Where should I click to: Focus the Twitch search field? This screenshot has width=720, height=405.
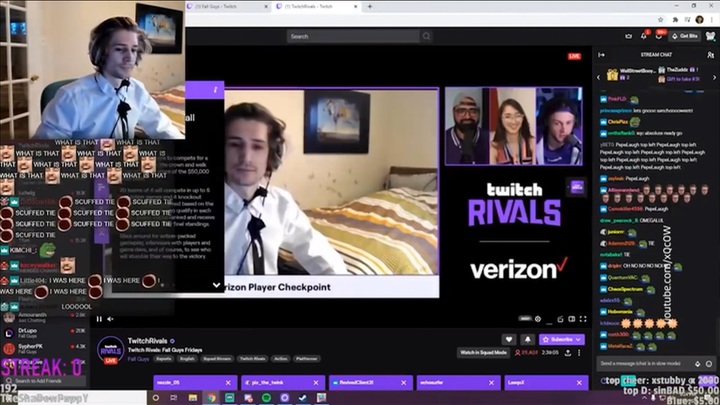click(353, 36)
